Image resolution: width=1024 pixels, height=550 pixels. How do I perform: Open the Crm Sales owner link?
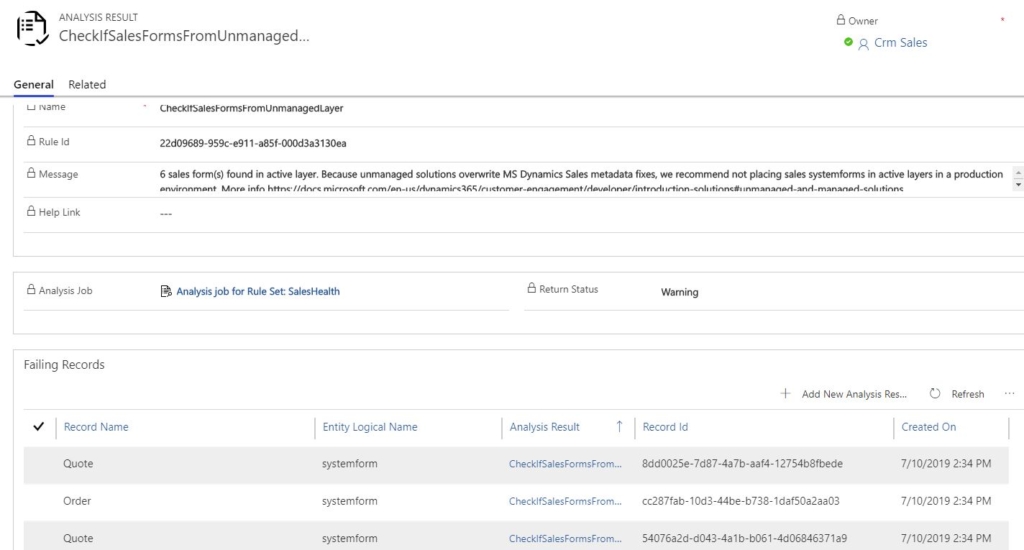pos(900,43)
